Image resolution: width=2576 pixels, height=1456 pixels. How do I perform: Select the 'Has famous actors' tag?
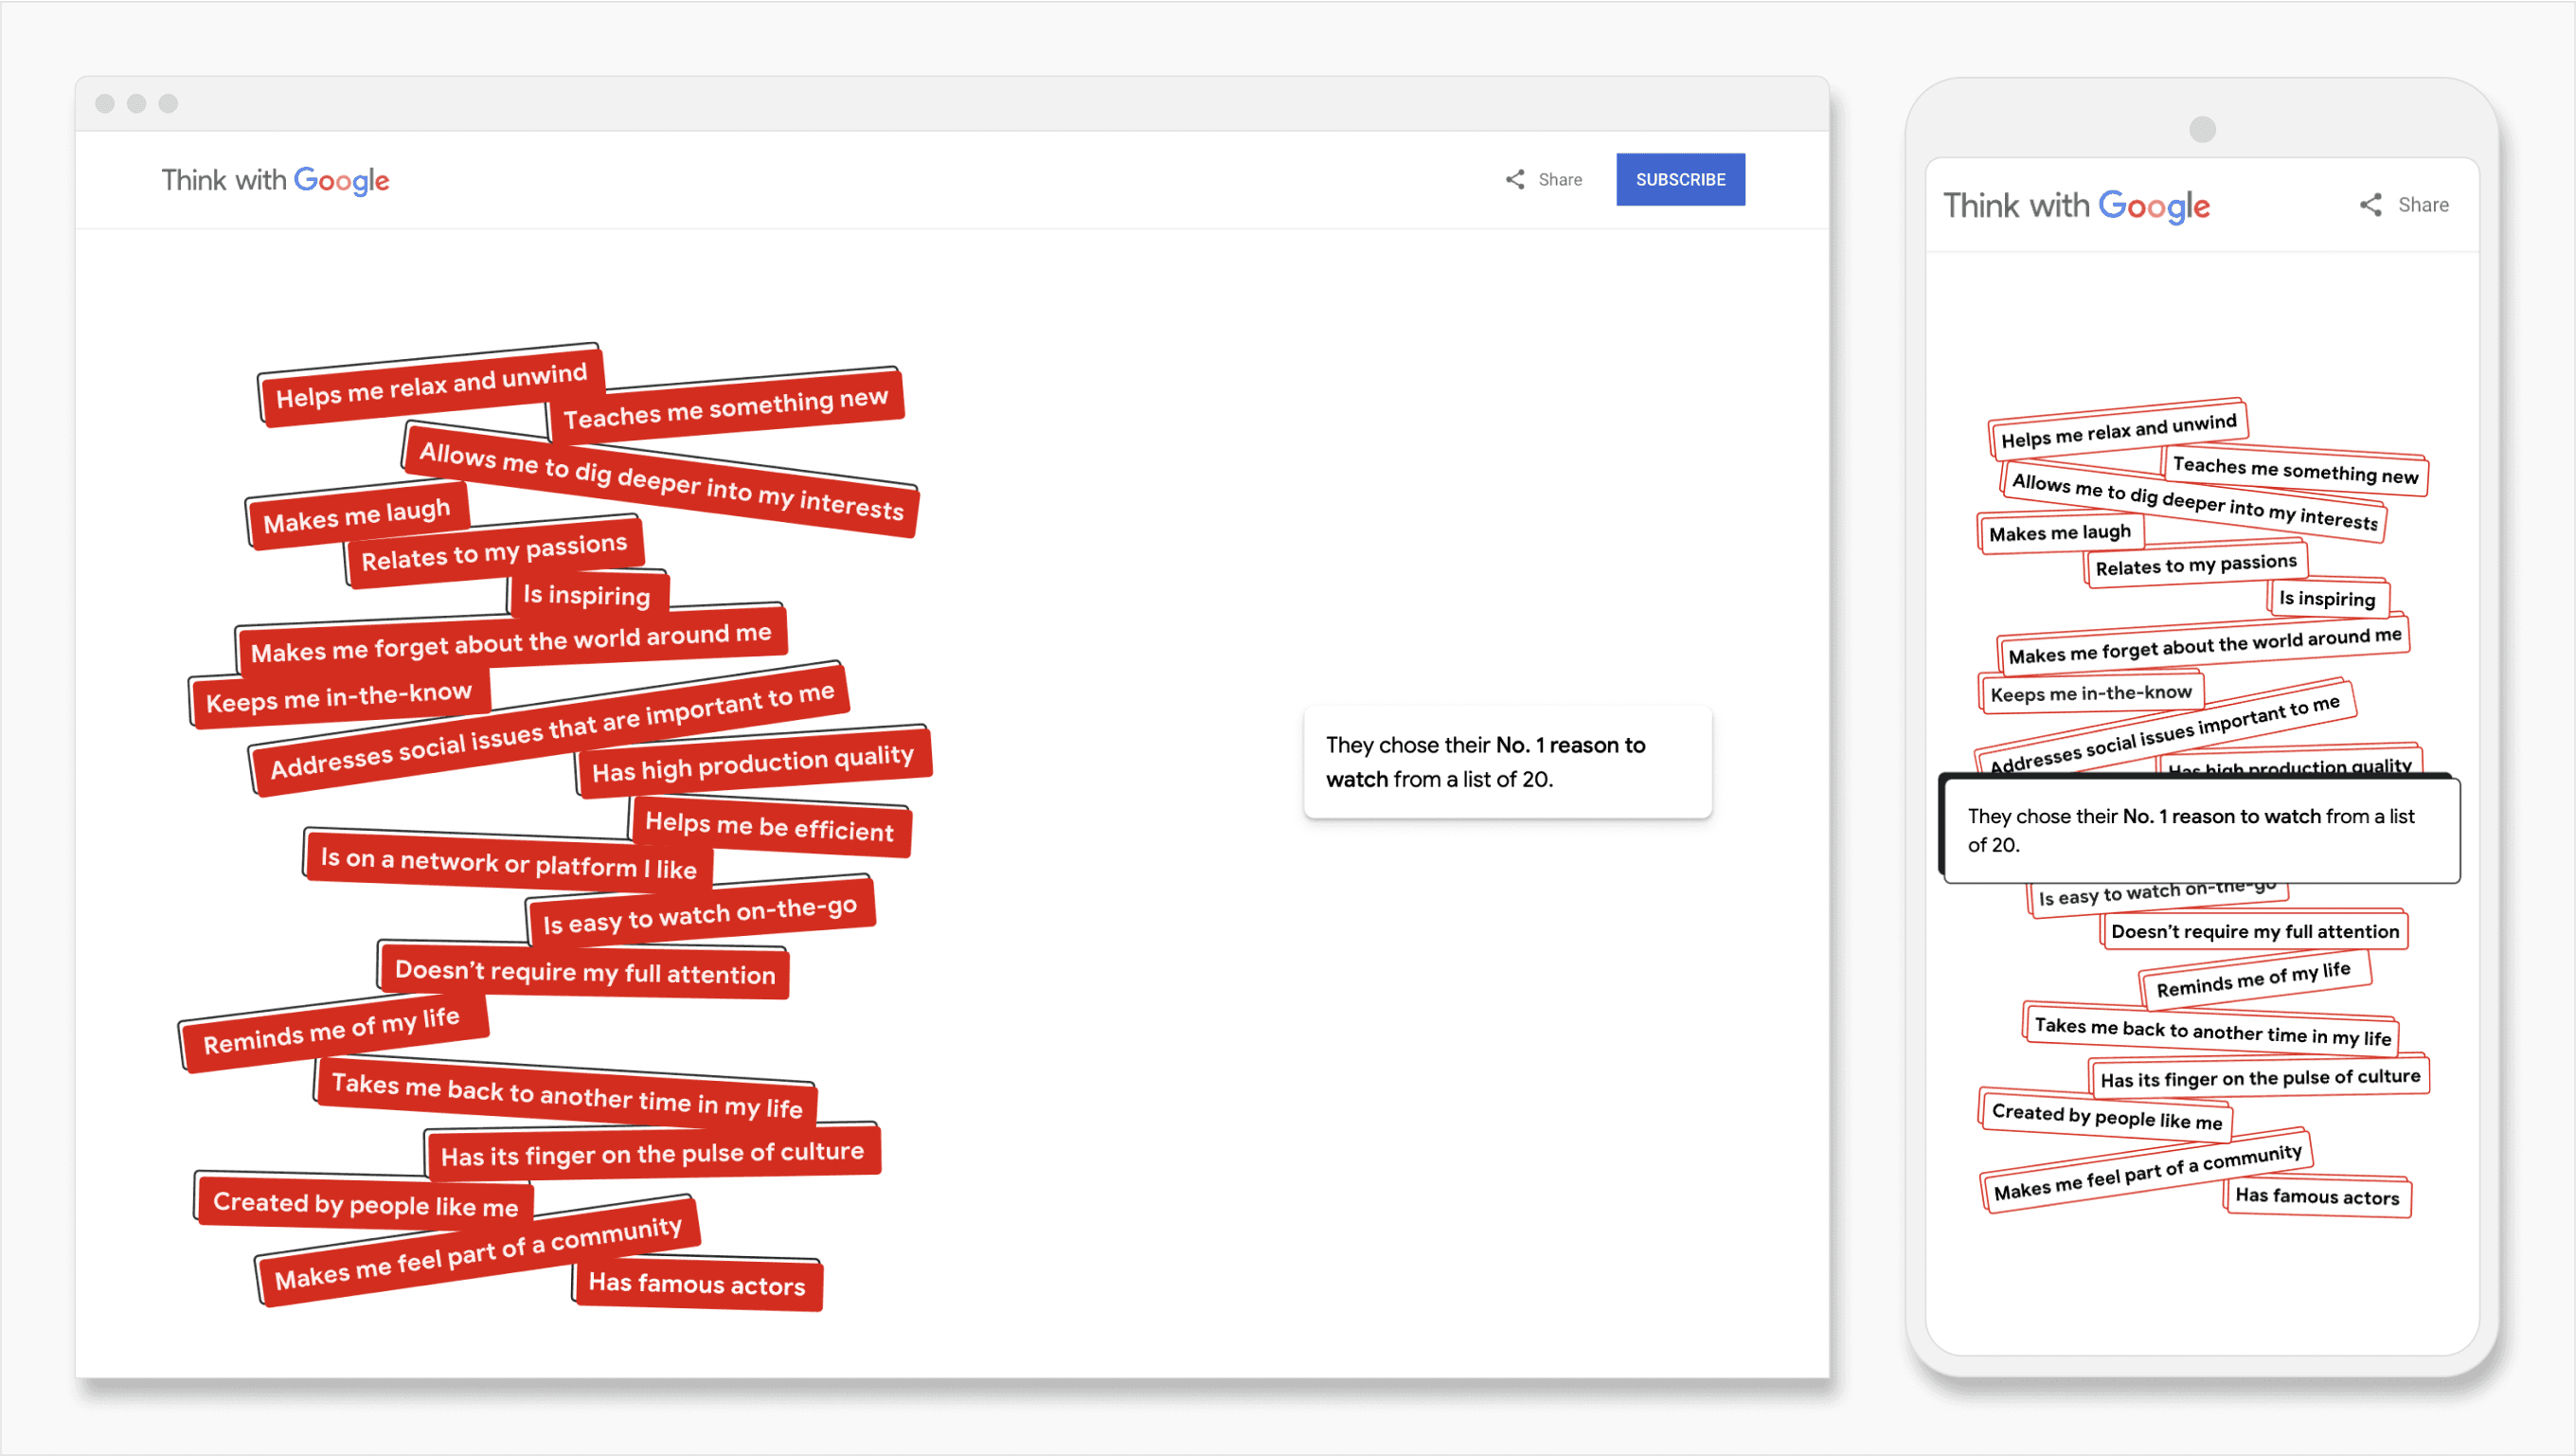click(696, 1285)
